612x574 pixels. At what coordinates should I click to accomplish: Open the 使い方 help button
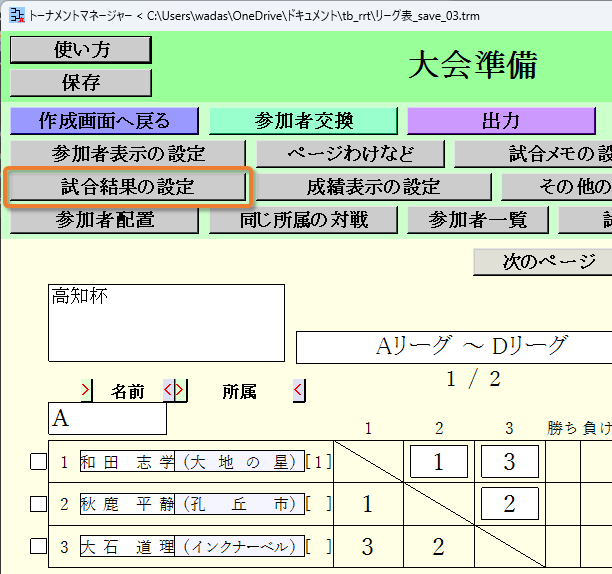[81, 50]
